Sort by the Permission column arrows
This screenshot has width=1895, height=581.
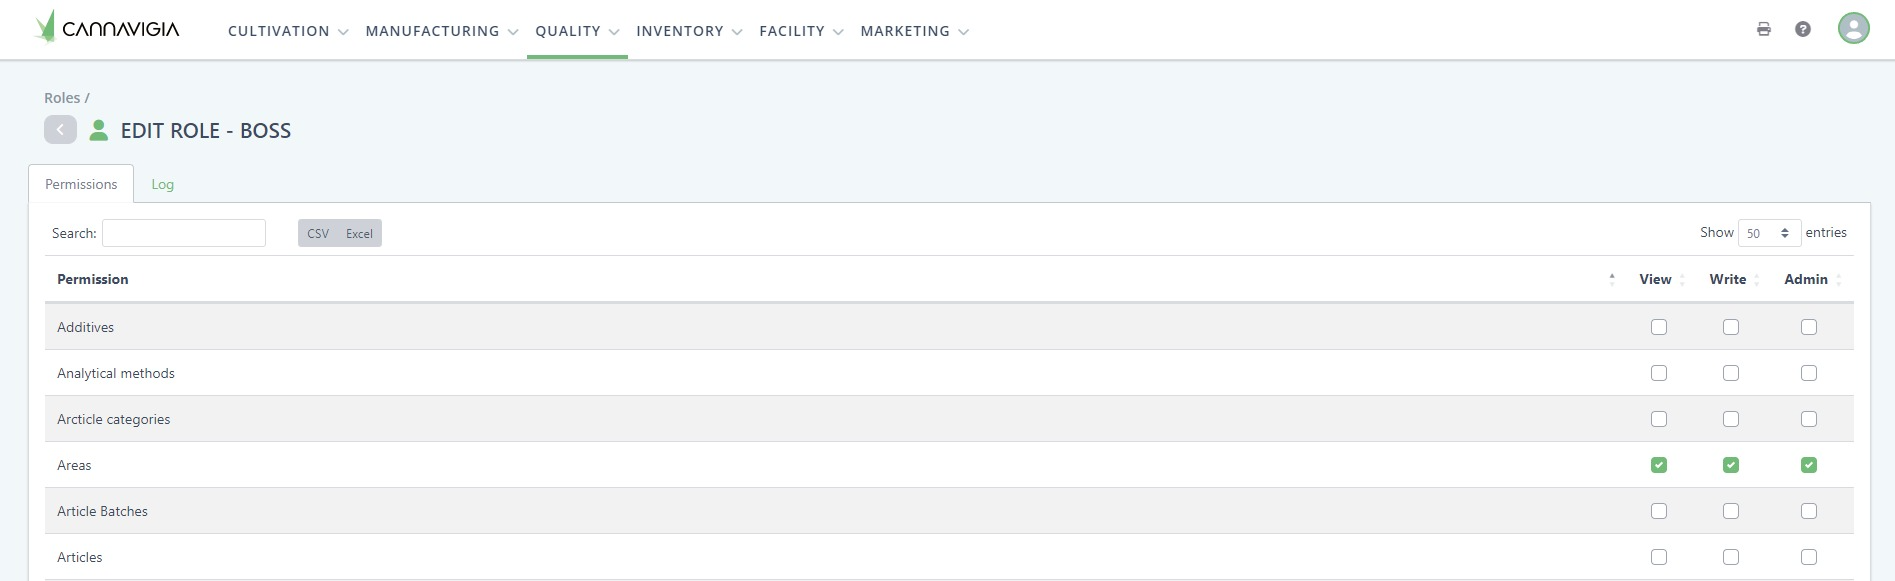pyautogui.click(x=1612, y=279)
